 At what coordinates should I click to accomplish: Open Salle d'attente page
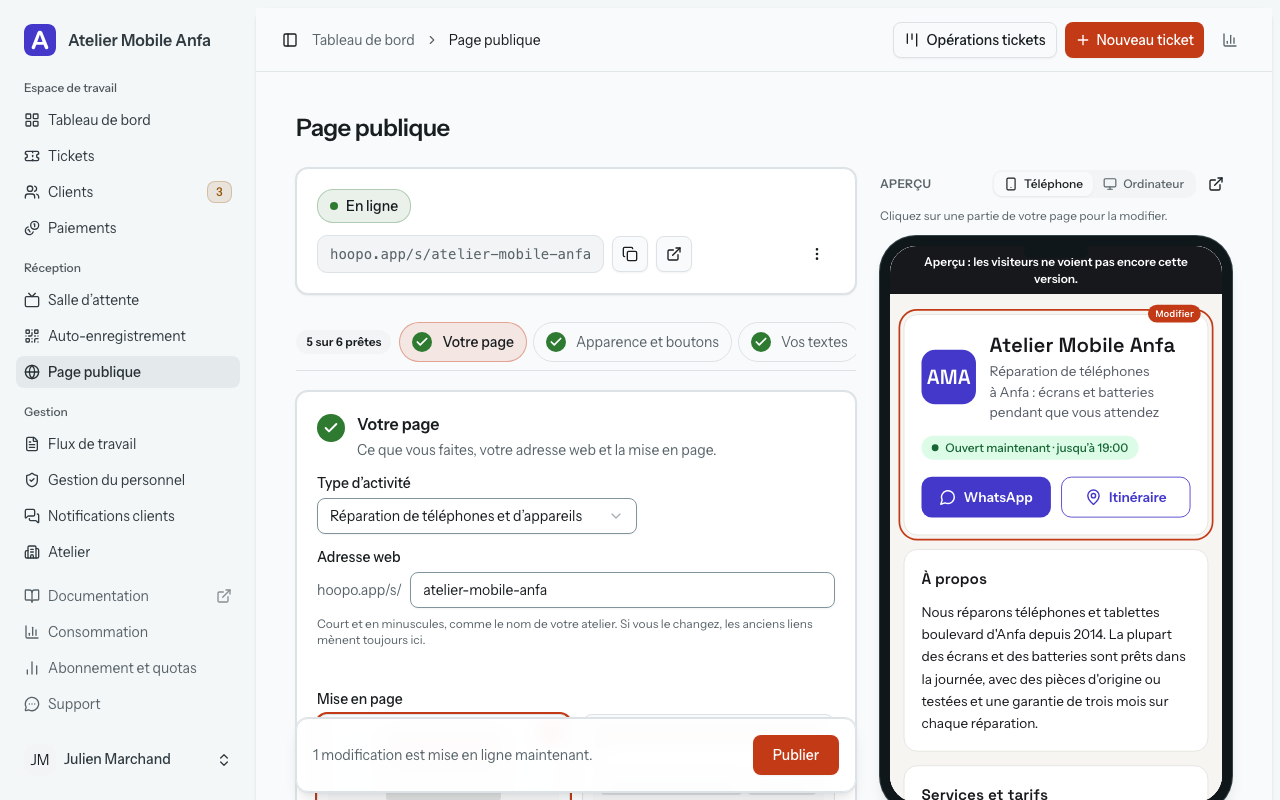click(128, 300)
